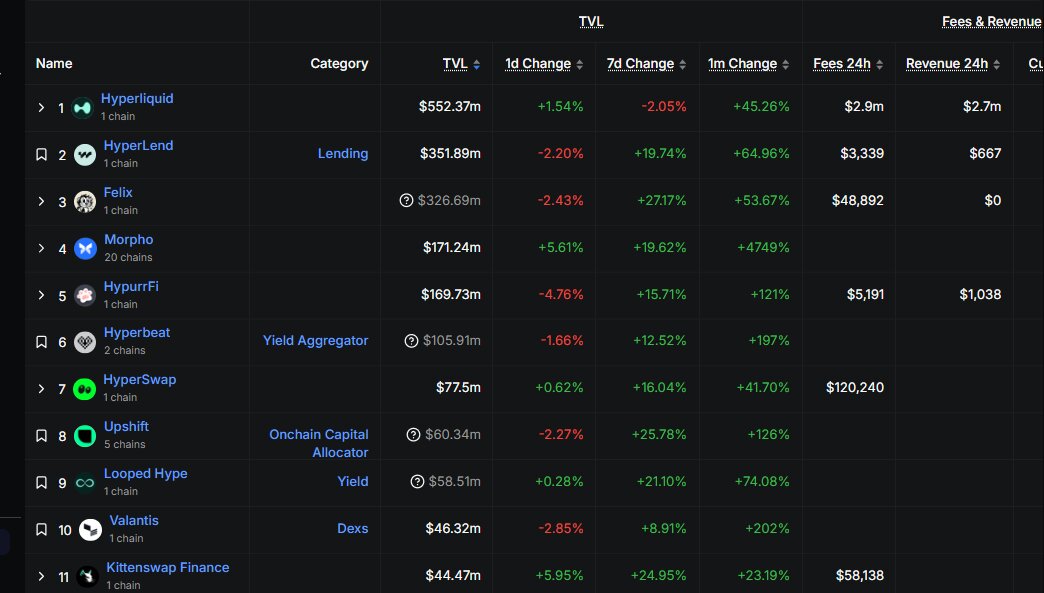Bookmark the Looped Hype protocol
This screenshot has width=1044, height=593.
pos(41,483)
